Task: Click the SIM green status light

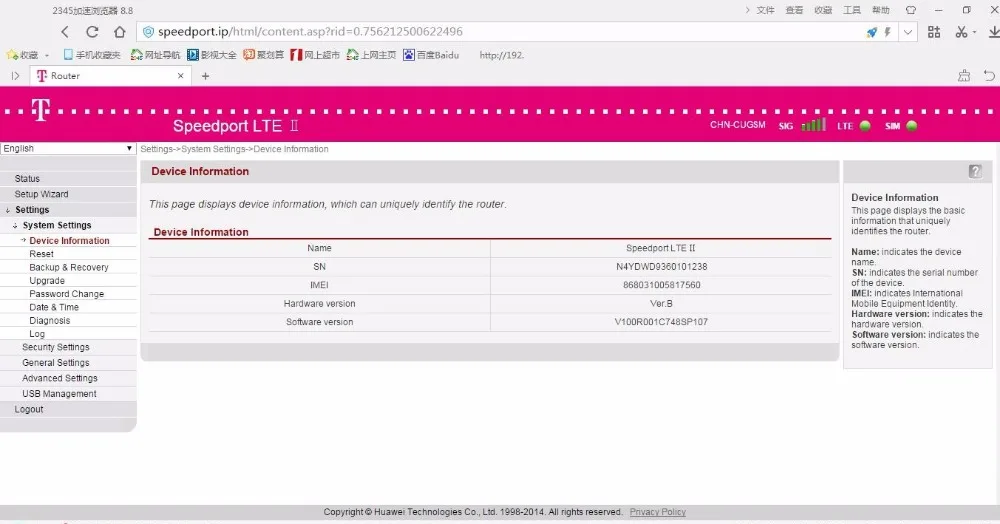Action: tap(912, 126)
